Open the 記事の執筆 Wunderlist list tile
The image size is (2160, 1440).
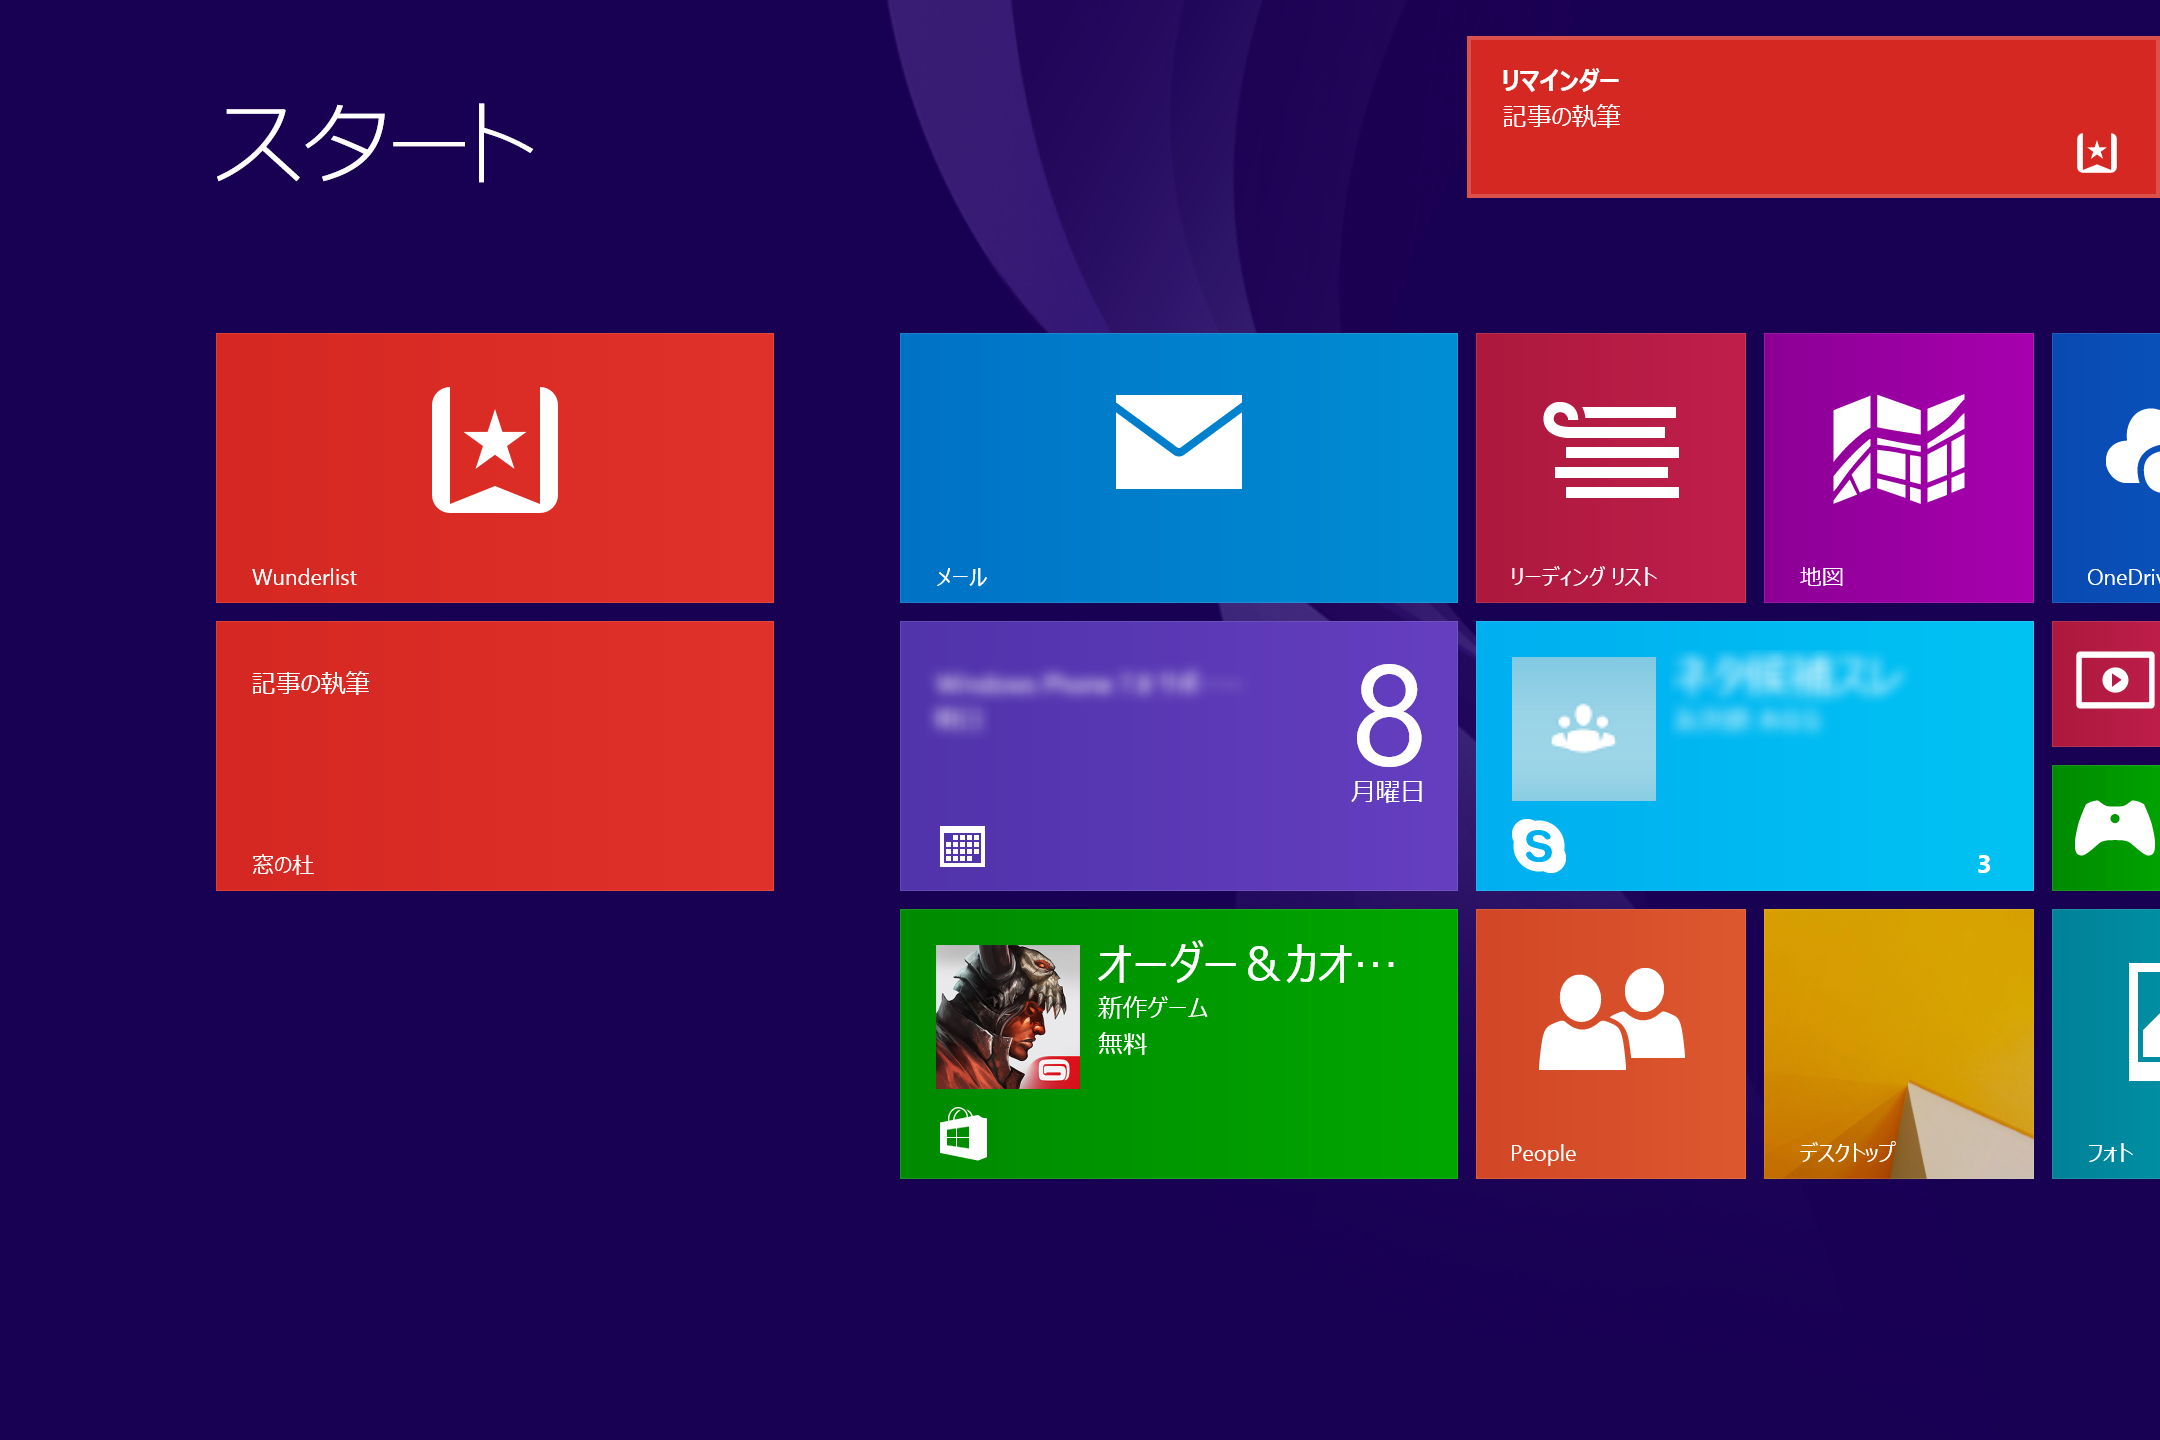click(x=494, y=755)
